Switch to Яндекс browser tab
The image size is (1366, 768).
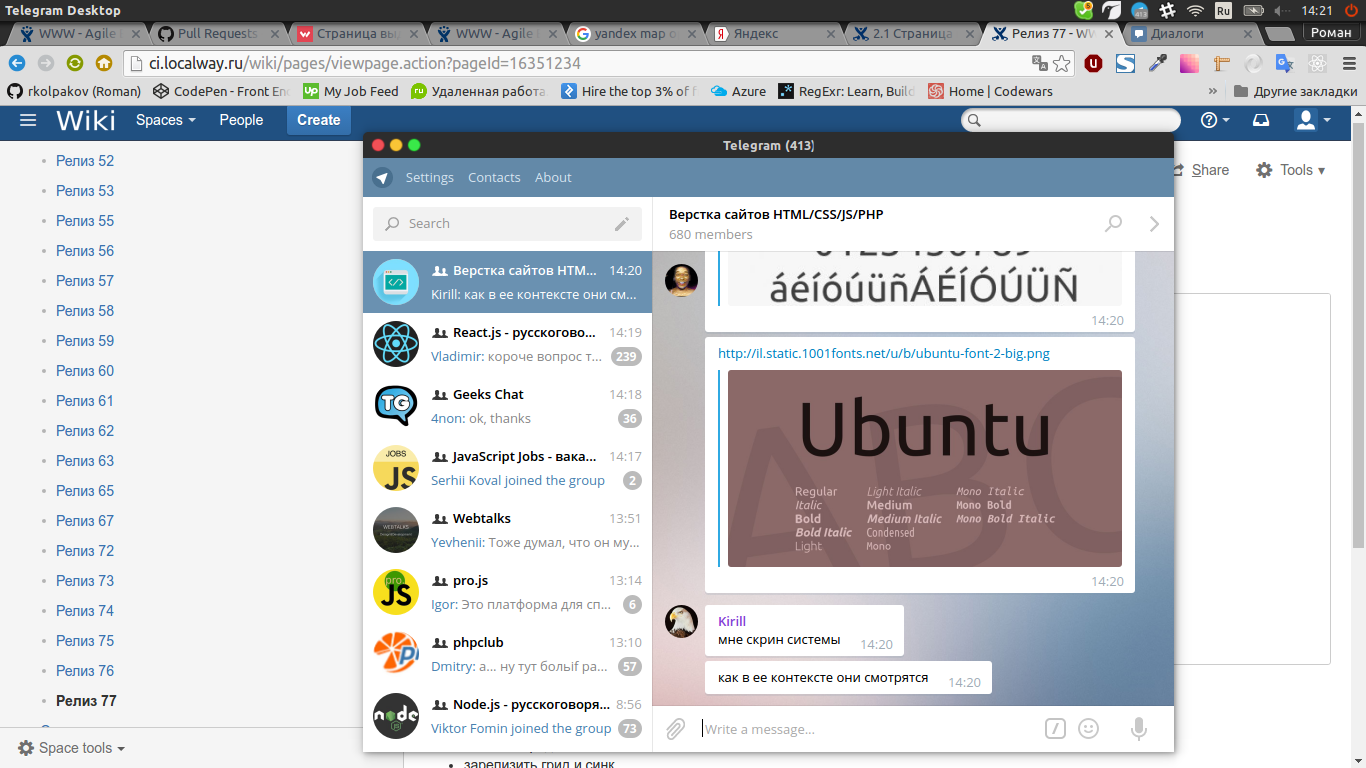[x=773, y=34]
